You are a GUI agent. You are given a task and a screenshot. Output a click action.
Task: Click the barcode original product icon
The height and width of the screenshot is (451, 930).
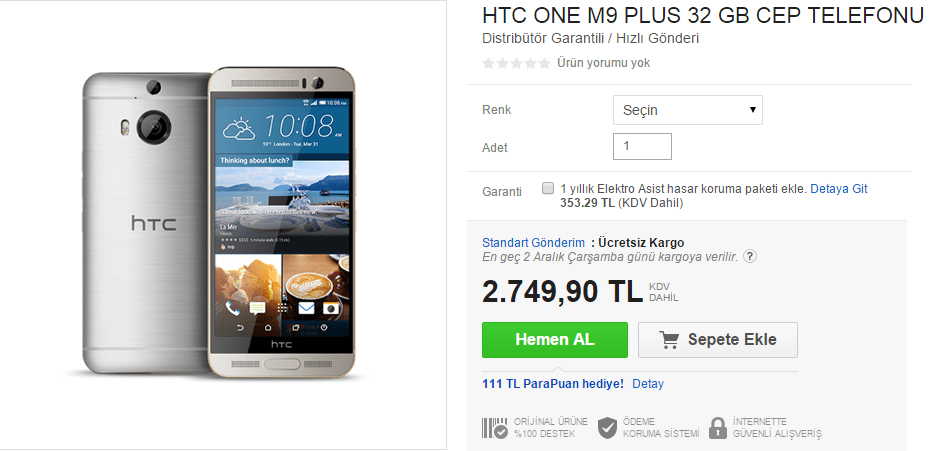pos(495,427)
